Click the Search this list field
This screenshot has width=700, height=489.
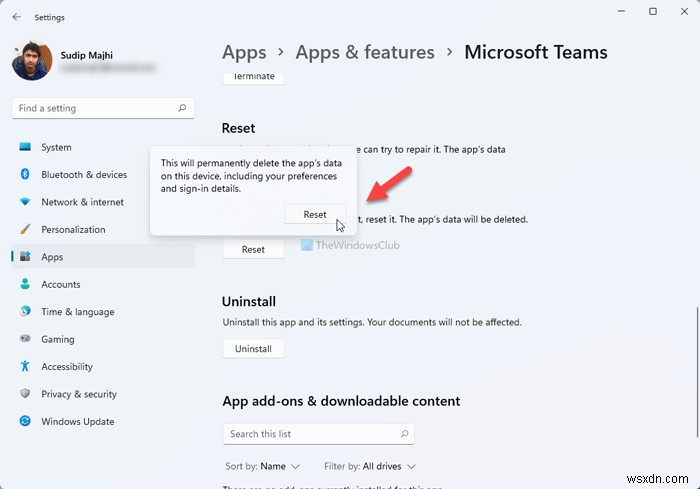click(318, 434)
